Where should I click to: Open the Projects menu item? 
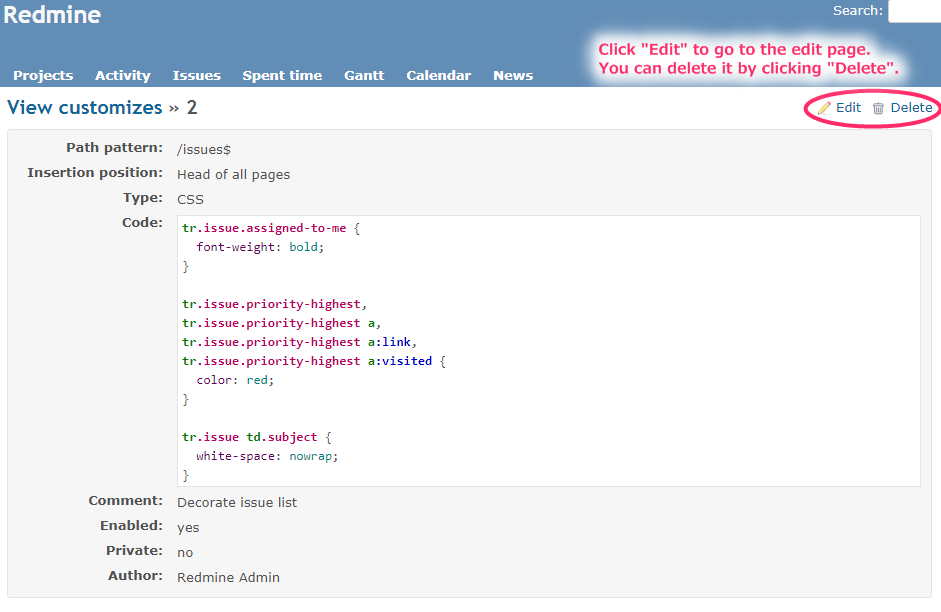43,76
